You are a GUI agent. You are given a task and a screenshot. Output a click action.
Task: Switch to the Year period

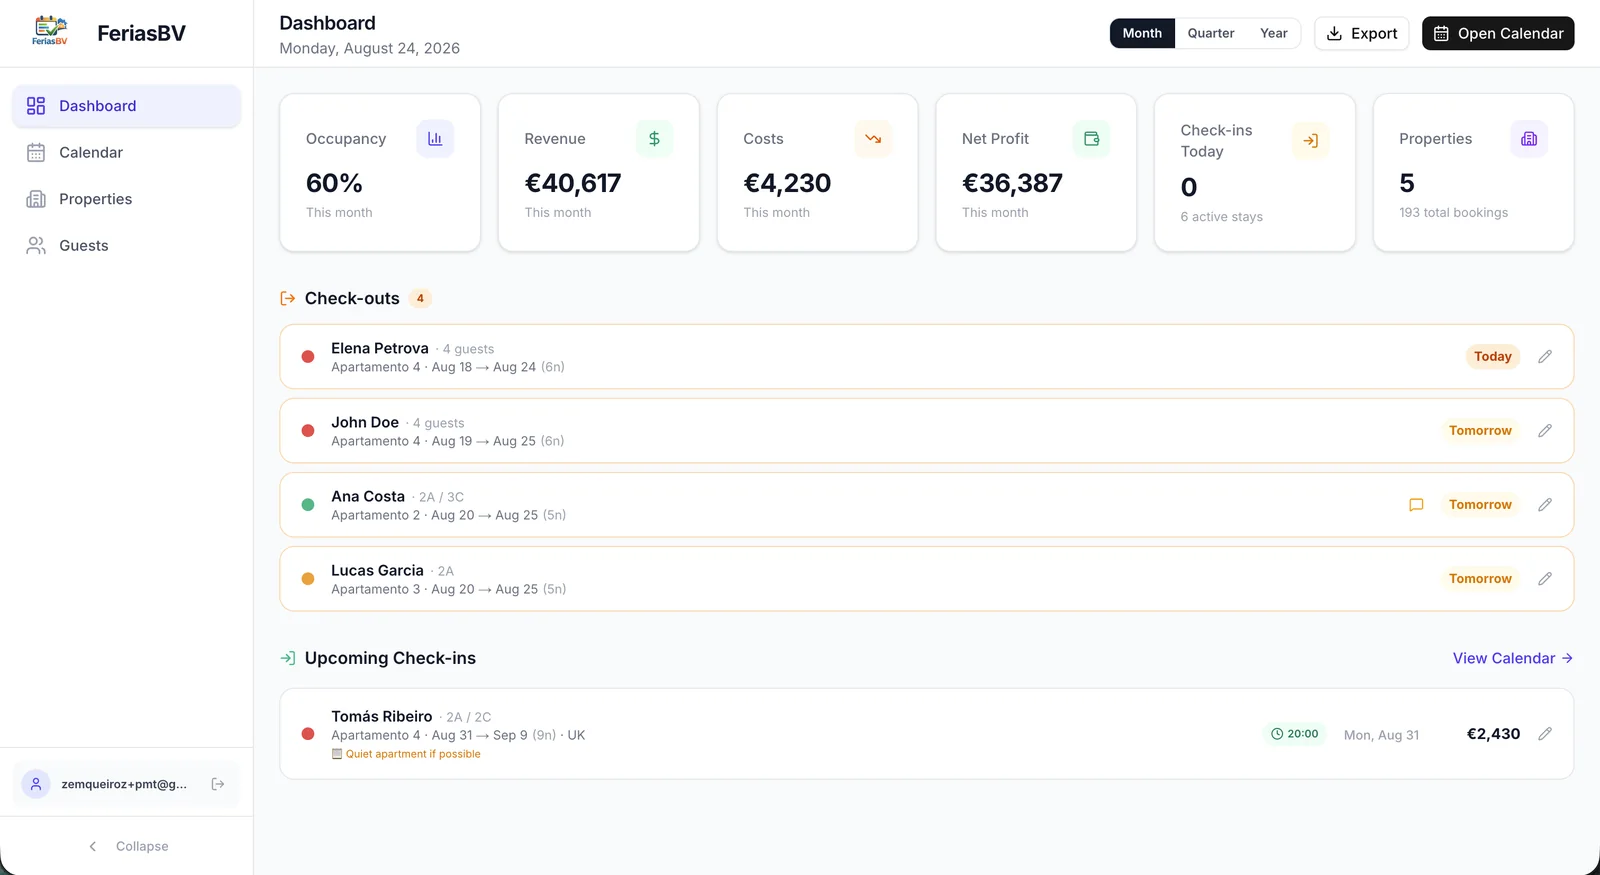click(x=1274, y=33)
